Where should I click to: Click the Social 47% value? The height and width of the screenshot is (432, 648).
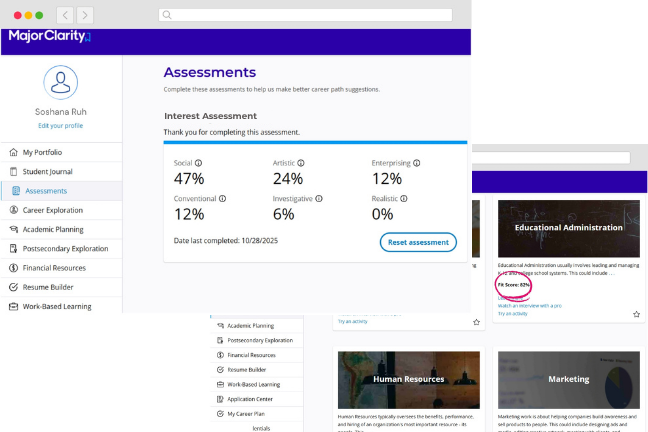click(189, 179)
